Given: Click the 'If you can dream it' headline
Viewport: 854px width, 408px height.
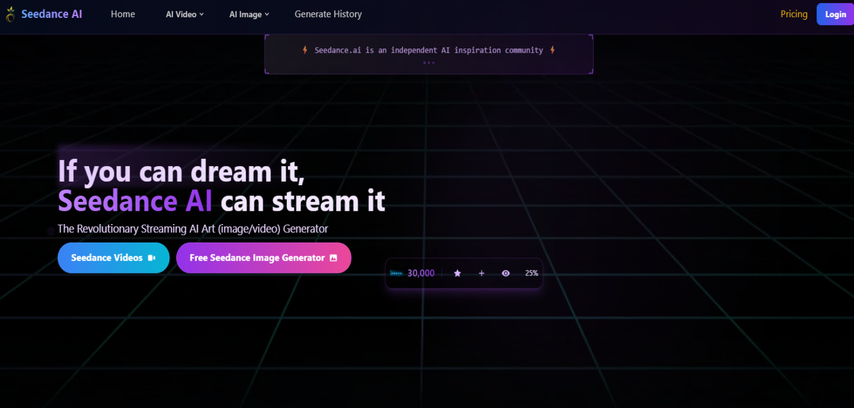Looking at the screenshot, I should pos(180,171).
